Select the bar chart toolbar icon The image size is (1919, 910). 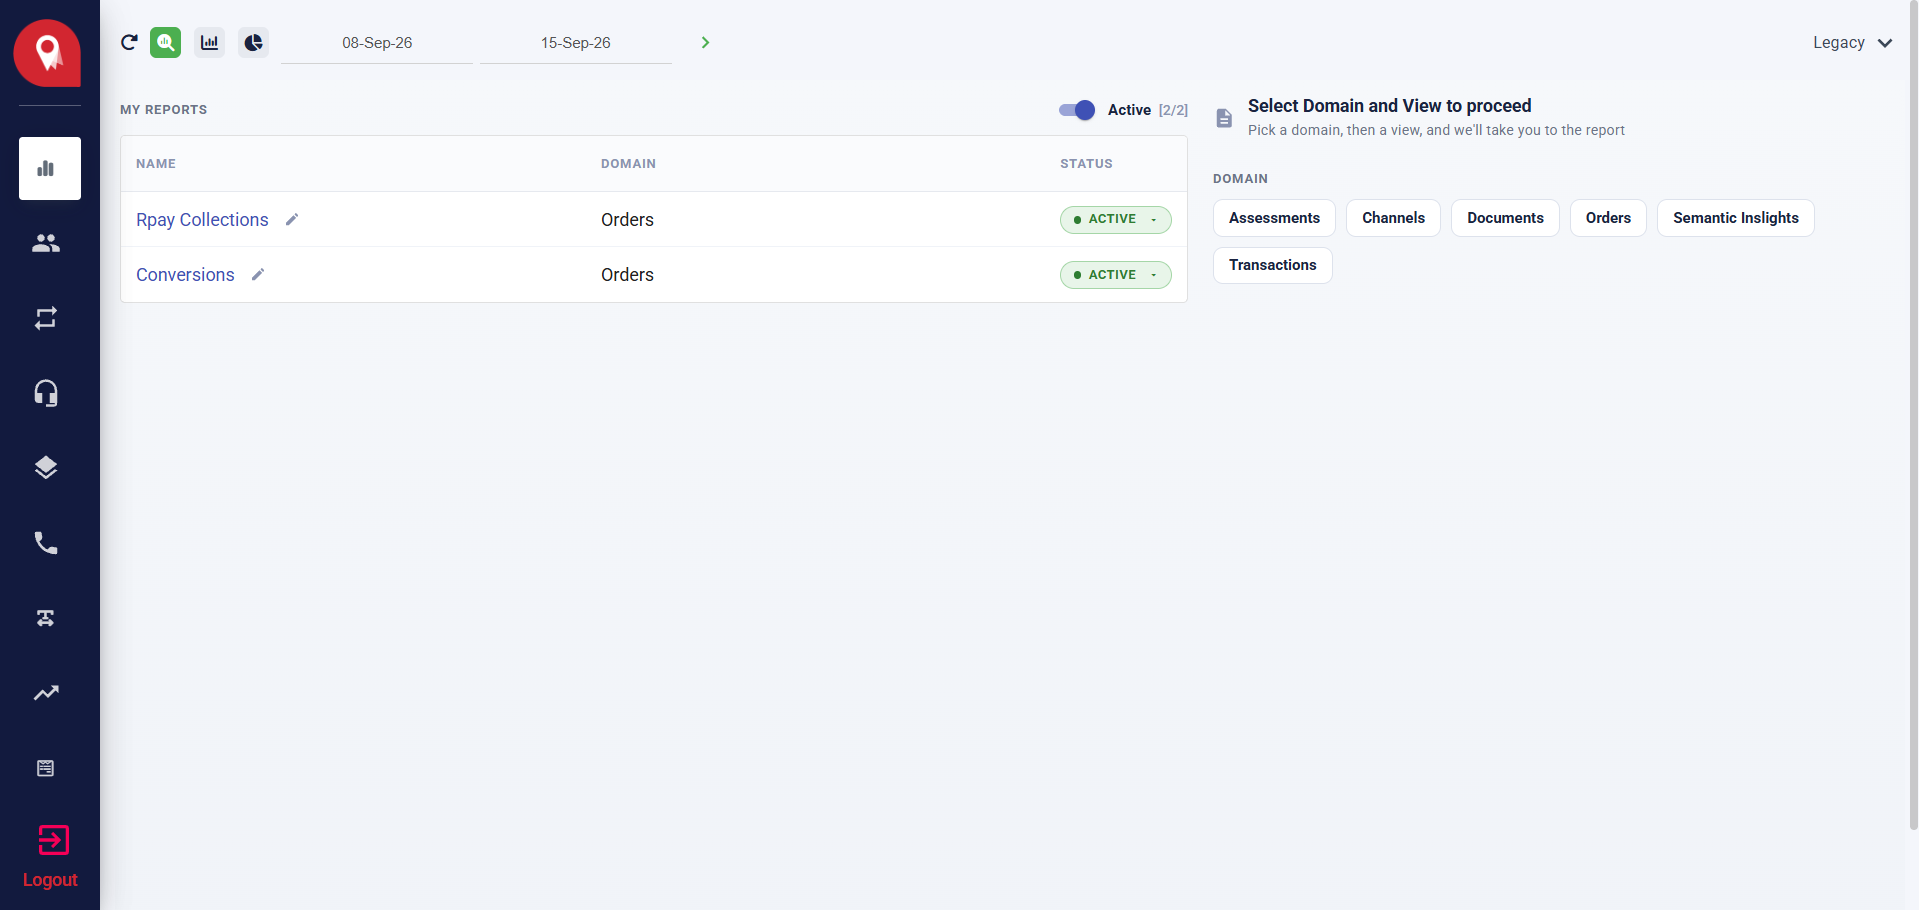coord(209,42)
